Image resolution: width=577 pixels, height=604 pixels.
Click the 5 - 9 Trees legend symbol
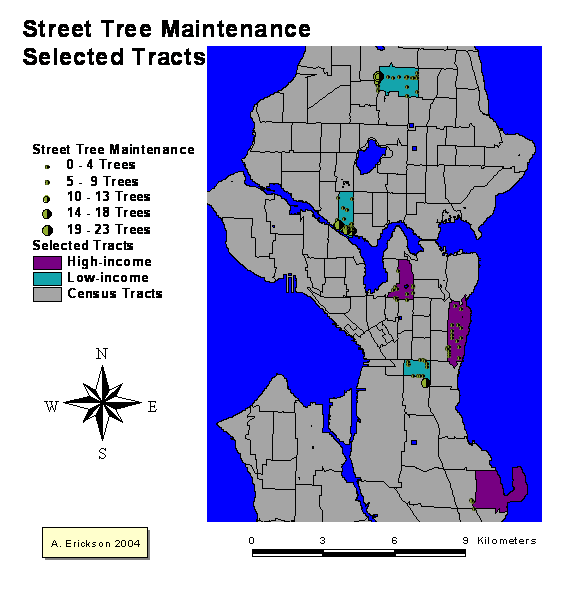click(x=47, y=182)
